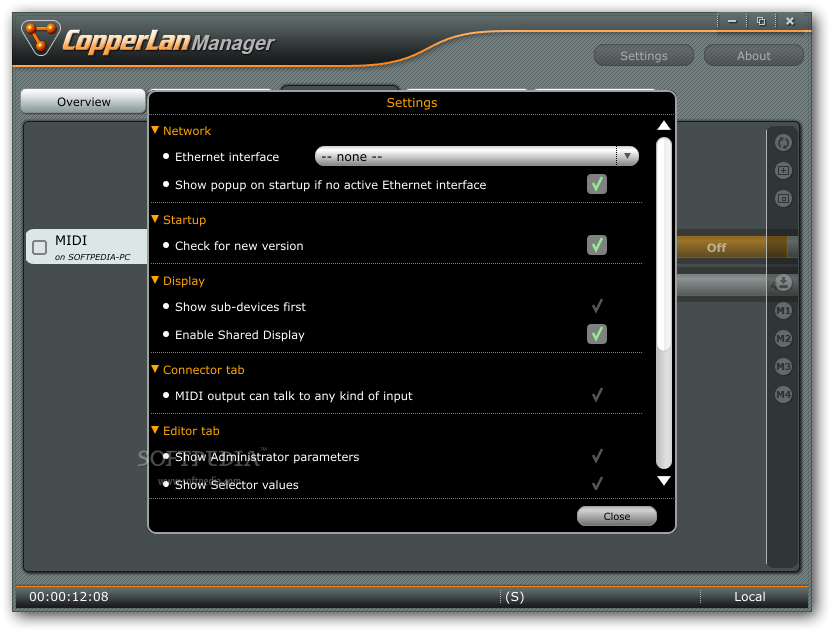Viewport: 832px width, 632px height.
Task: Close the CopperLan Manager window
Action: (790, 21)
